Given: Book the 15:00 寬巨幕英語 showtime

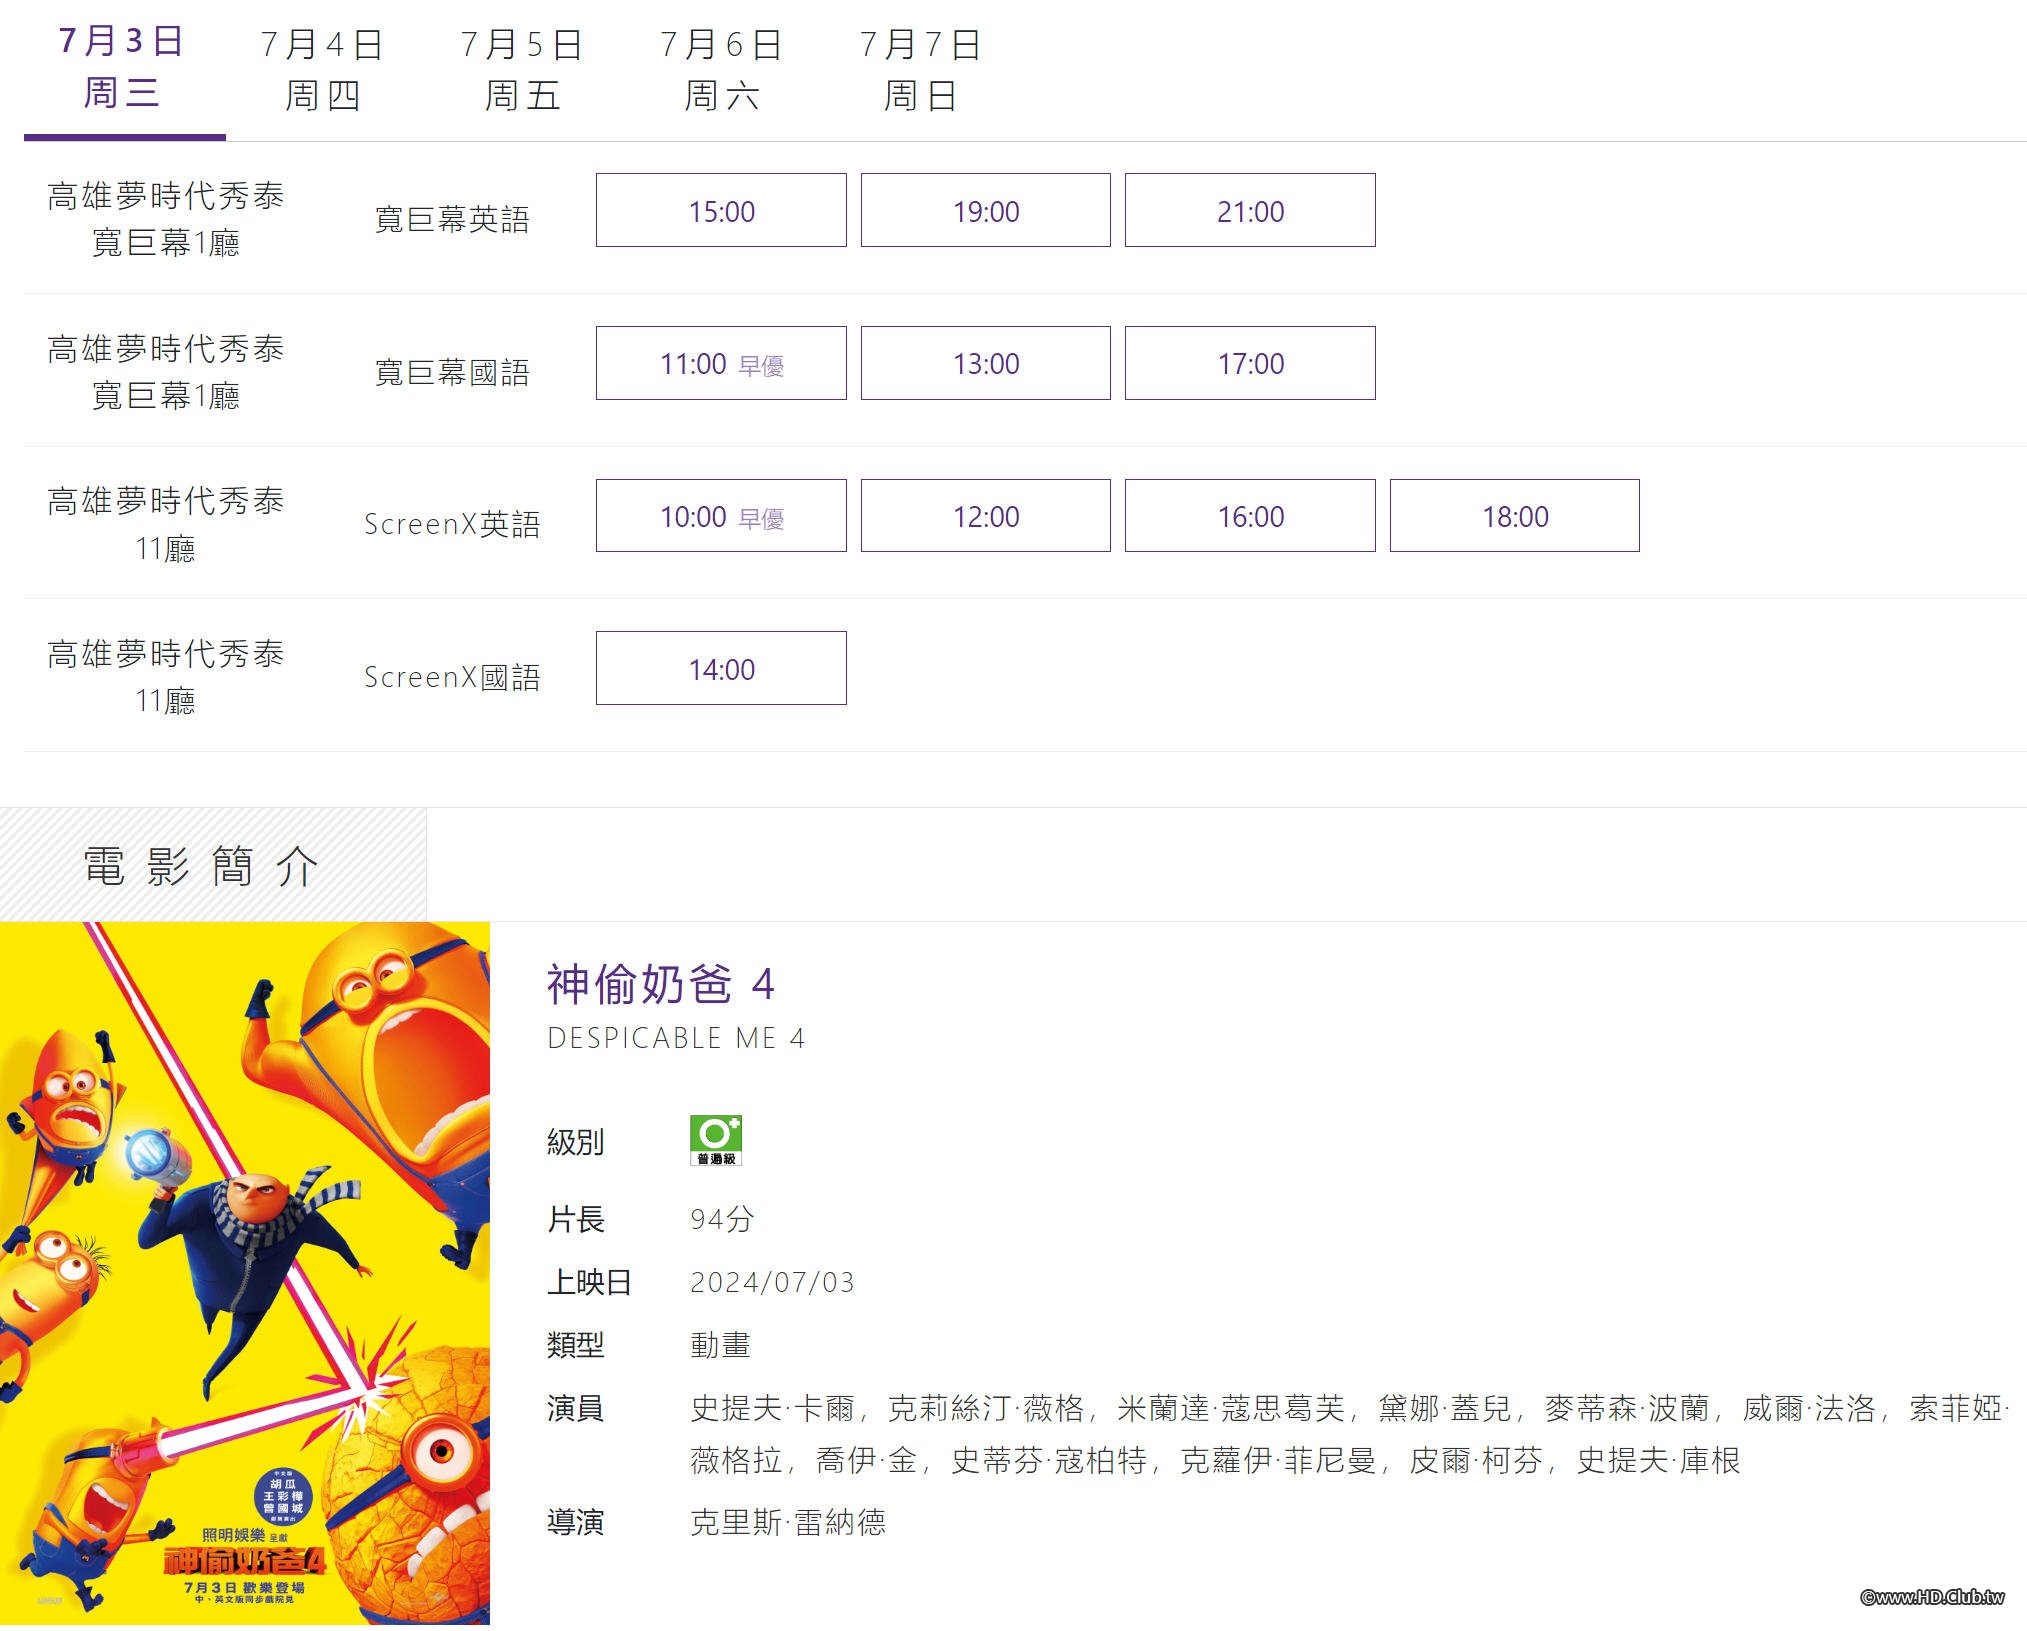Looking at the screenshot, I should pyautogui.click(x=721, y=210).
